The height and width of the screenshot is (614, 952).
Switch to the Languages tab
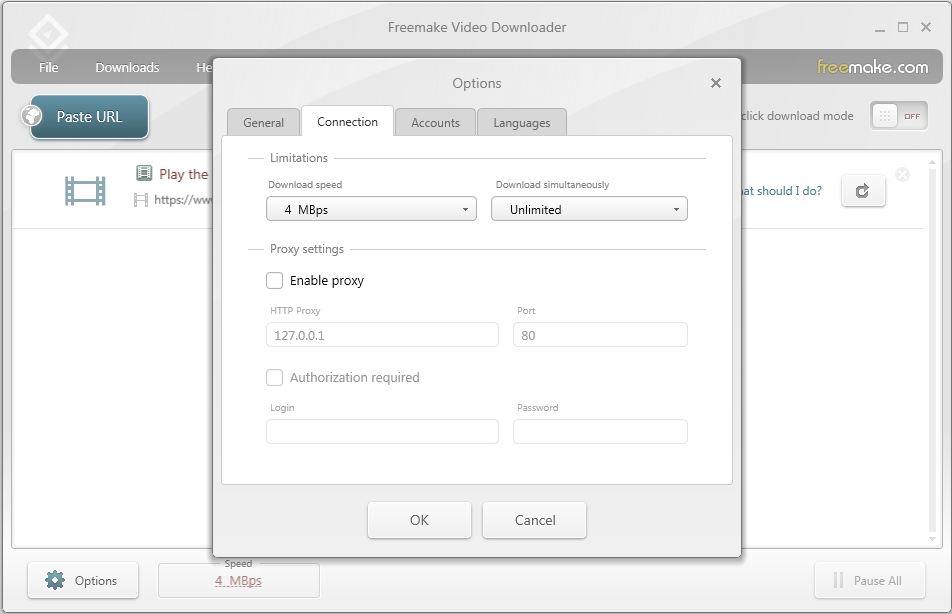point(522,122)
